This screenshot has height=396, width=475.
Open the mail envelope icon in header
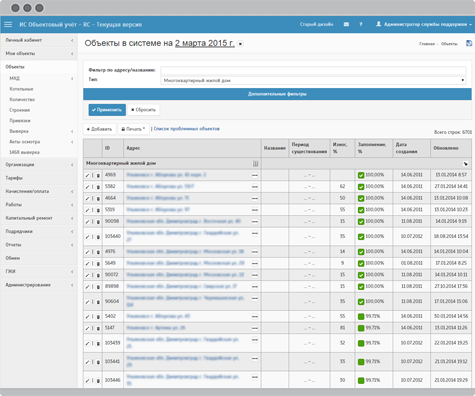point(346,24)
